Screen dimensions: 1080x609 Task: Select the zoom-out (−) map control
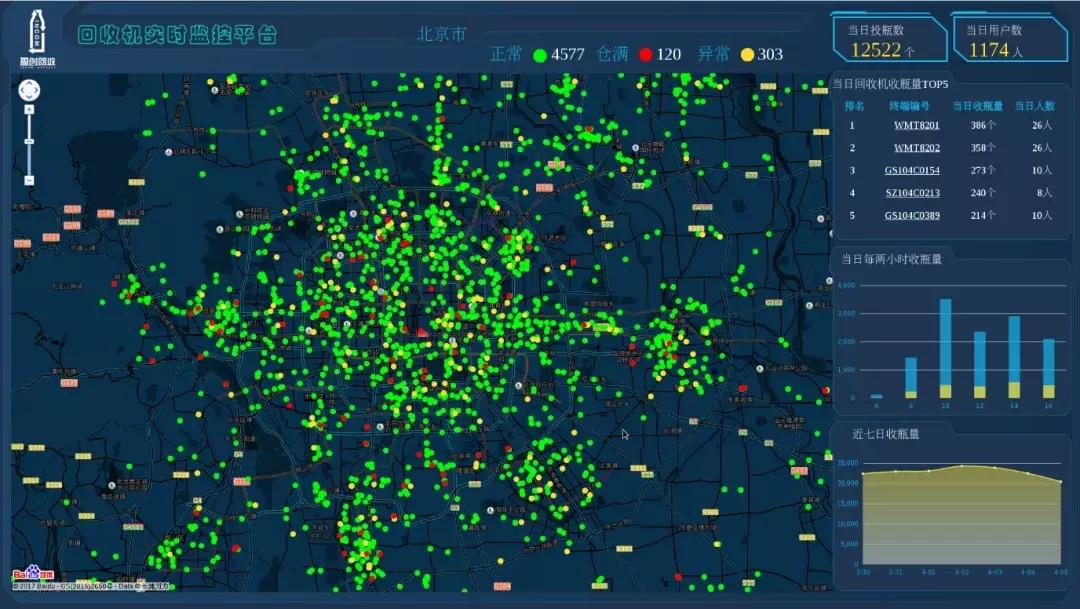coord(29,179)
